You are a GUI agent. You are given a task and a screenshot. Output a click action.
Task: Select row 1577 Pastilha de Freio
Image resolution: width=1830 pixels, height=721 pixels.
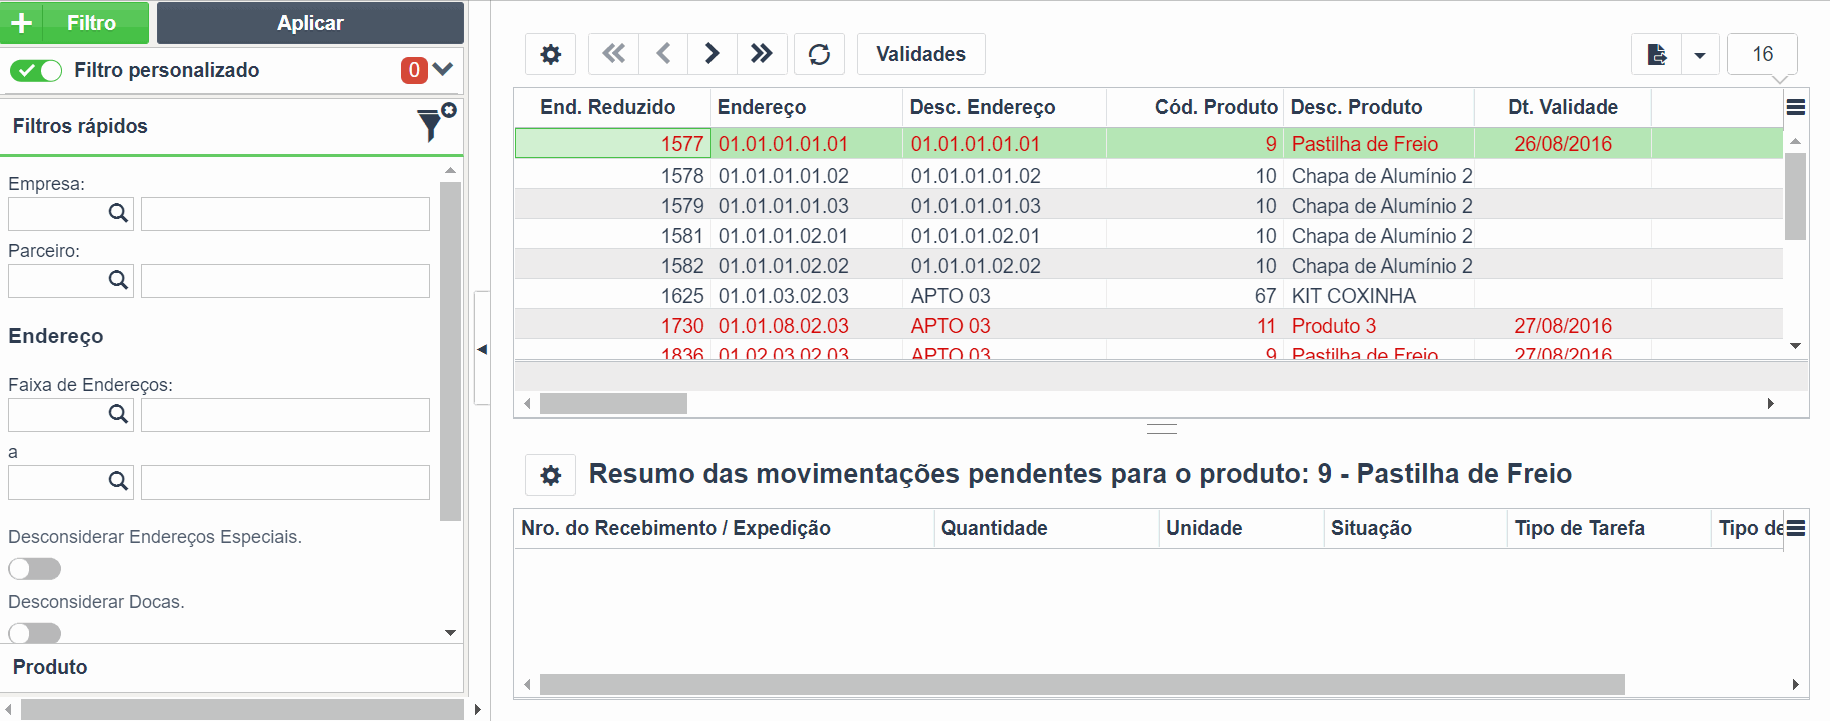click(1148, 143)
